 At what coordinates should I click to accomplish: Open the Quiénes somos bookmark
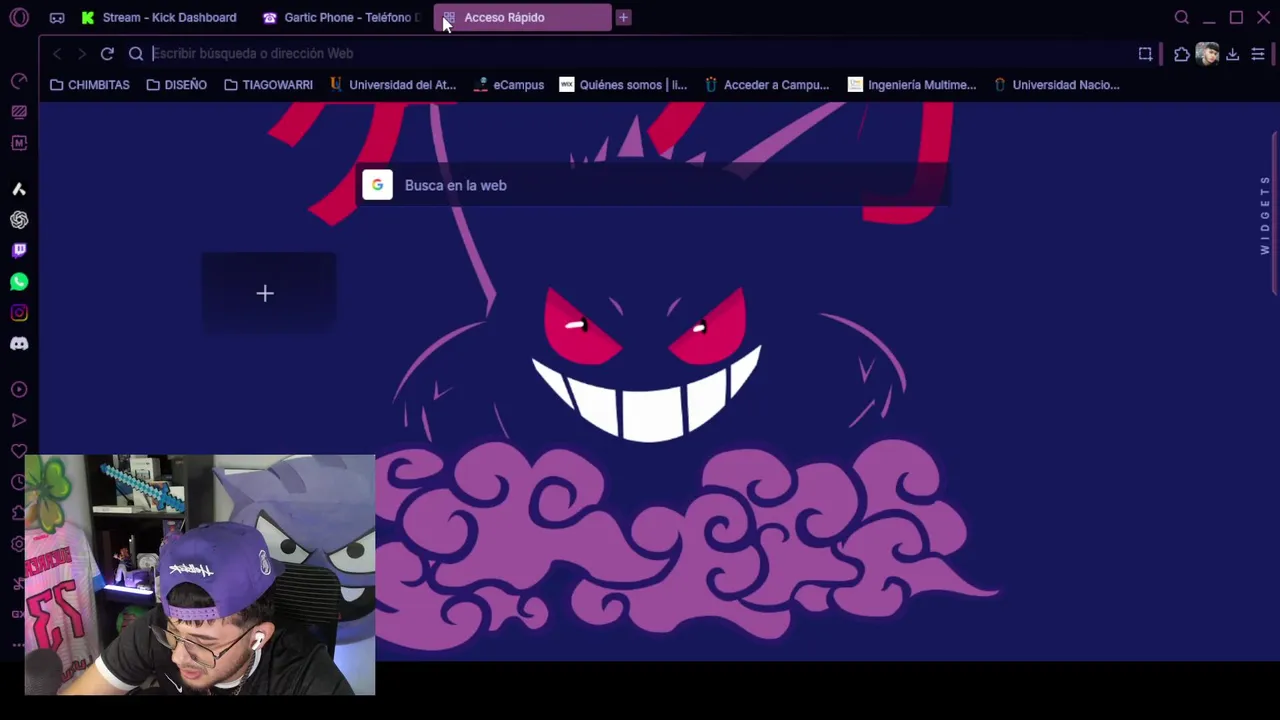pos(623,85)
